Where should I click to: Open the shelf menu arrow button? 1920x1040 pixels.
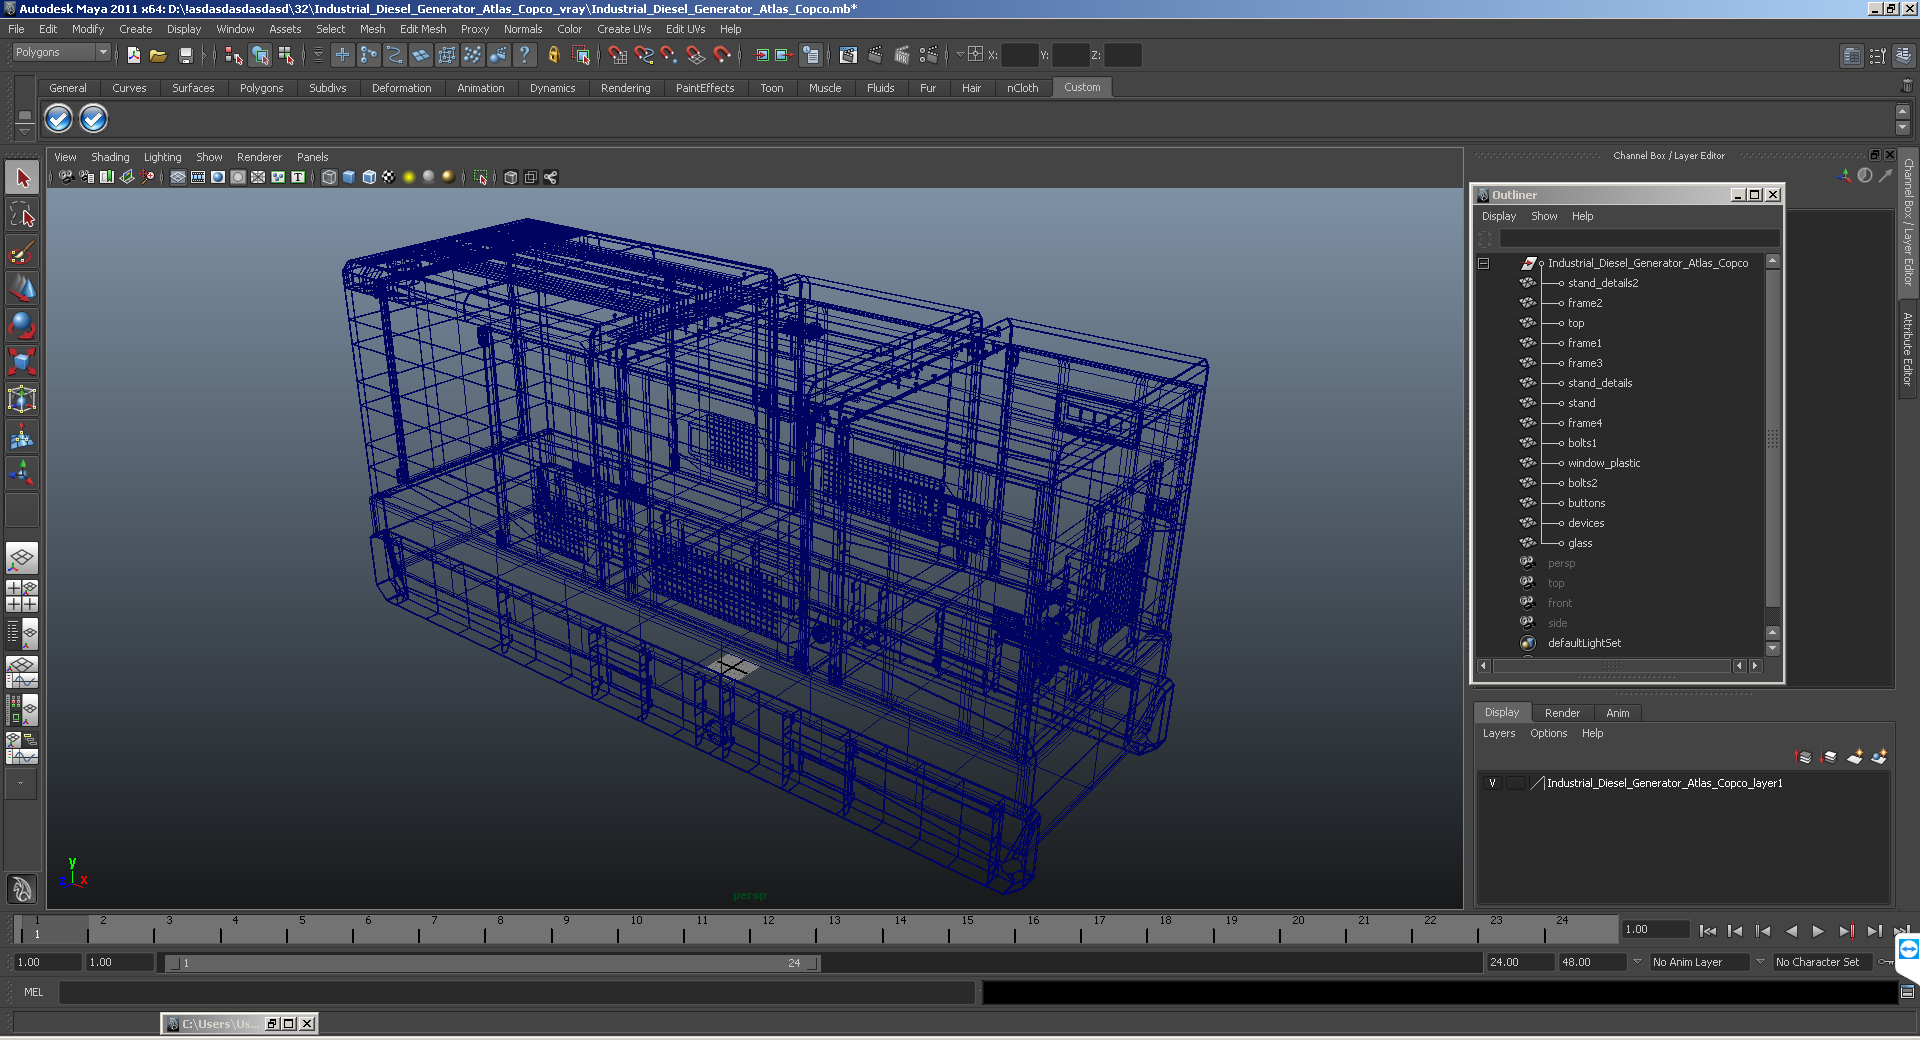tap(24, 131)
